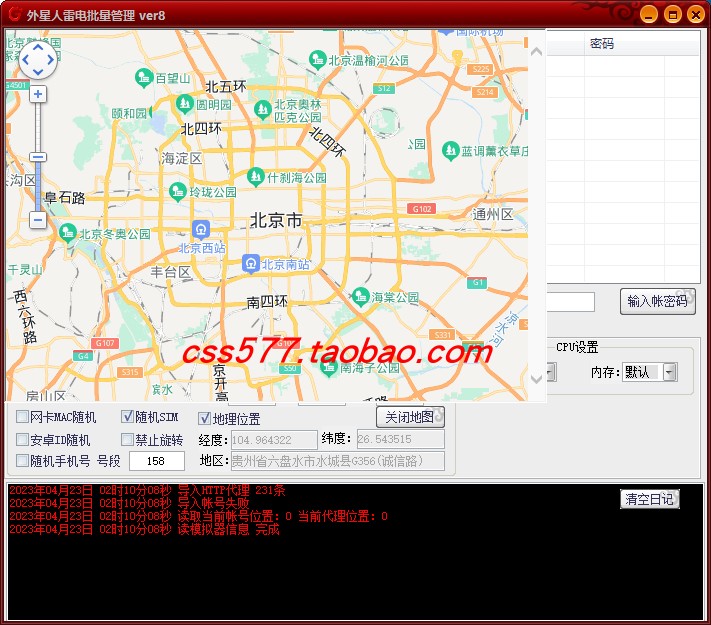This screenshot has width=711, height=625.
Task: Select the 北京温榆河公园 marker icon
Action: click(317, 59)
